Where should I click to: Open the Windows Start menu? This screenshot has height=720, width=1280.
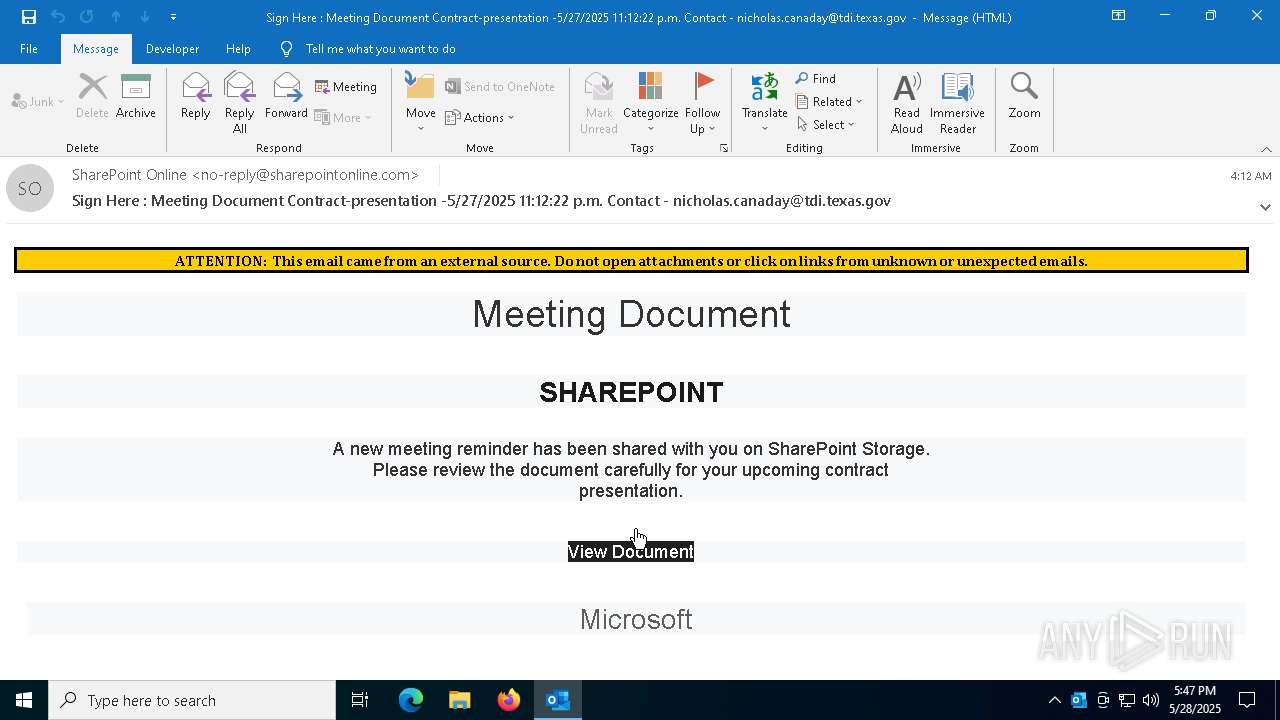point(24,700)
